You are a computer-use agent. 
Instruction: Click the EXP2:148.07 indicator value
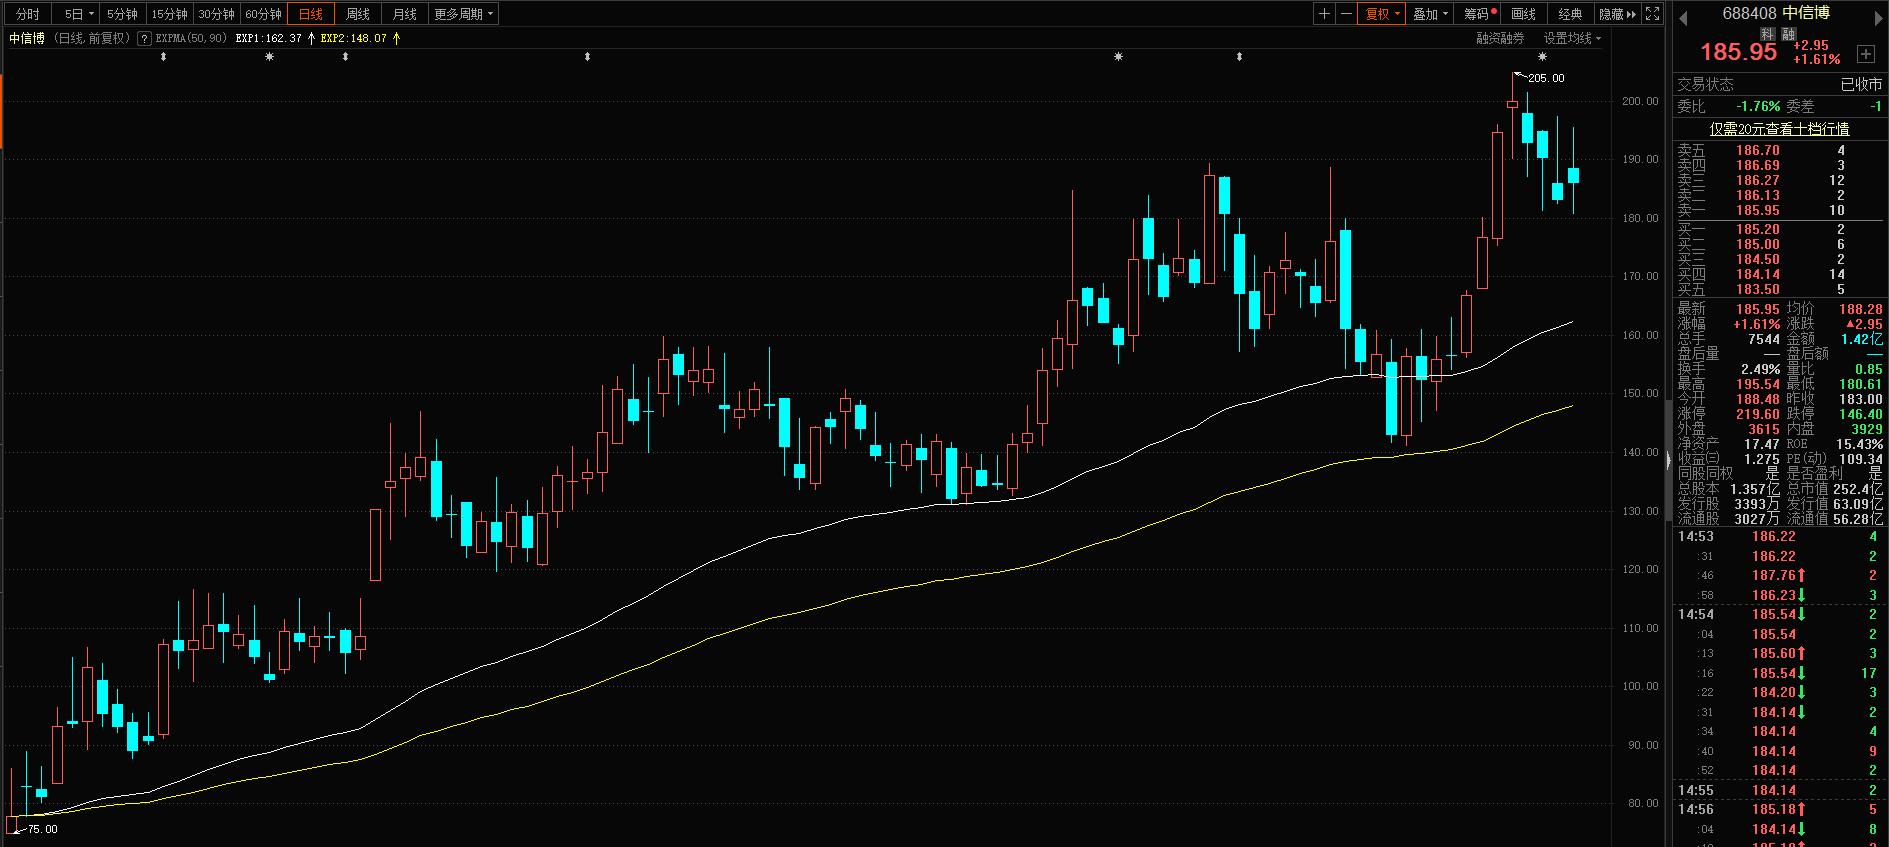tap(354, 38)
